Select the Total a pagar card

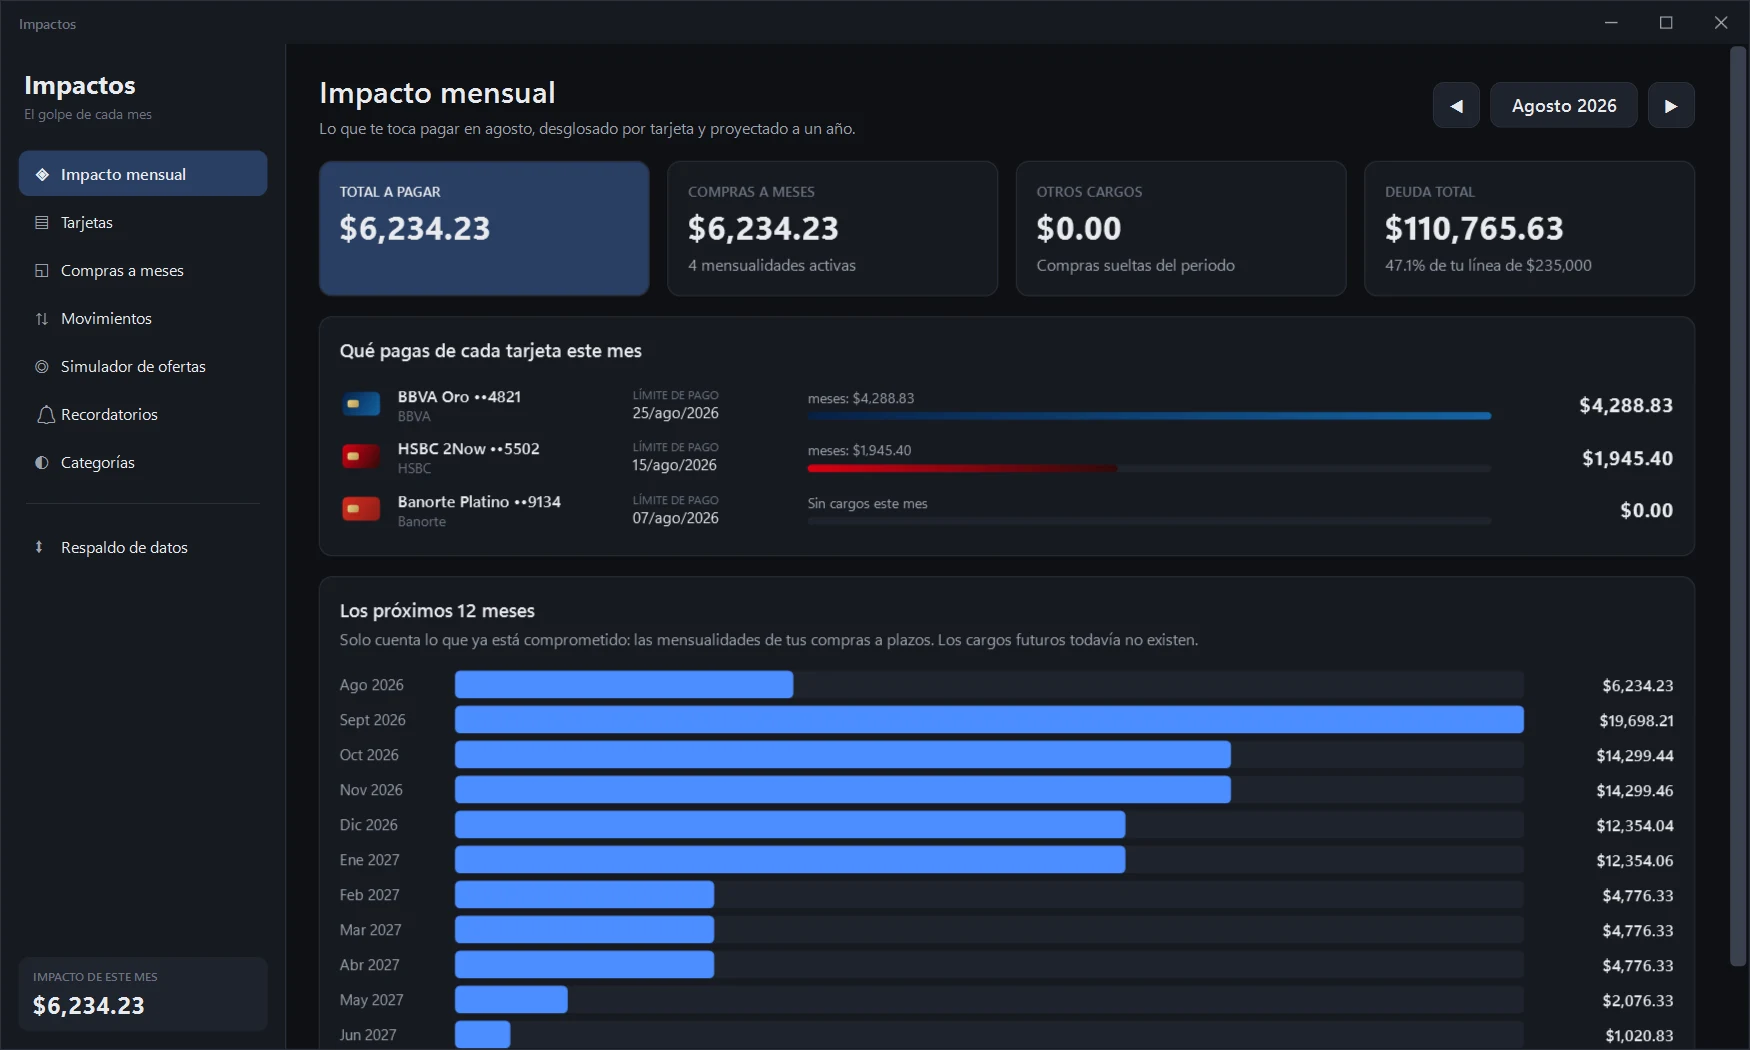click(x=484, y=228)
